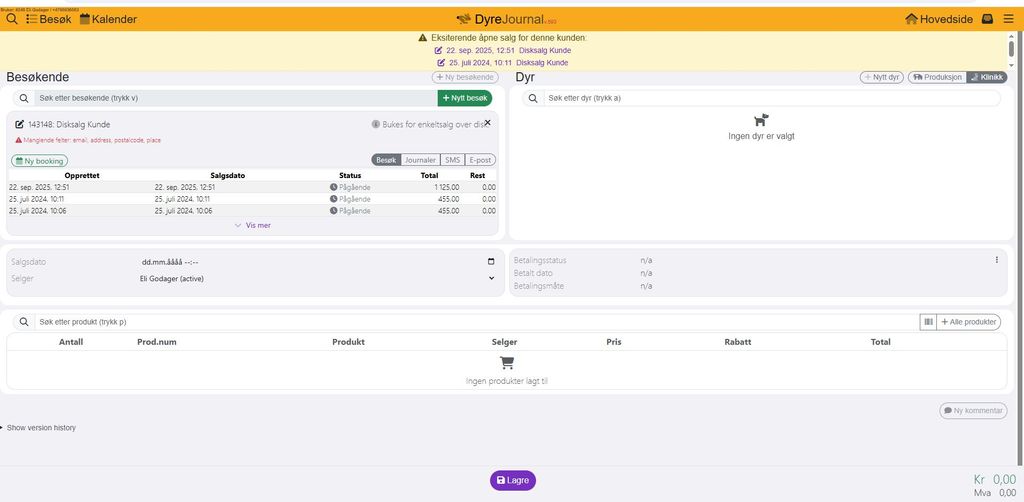Open the Journaler tab

coord(420,160)
